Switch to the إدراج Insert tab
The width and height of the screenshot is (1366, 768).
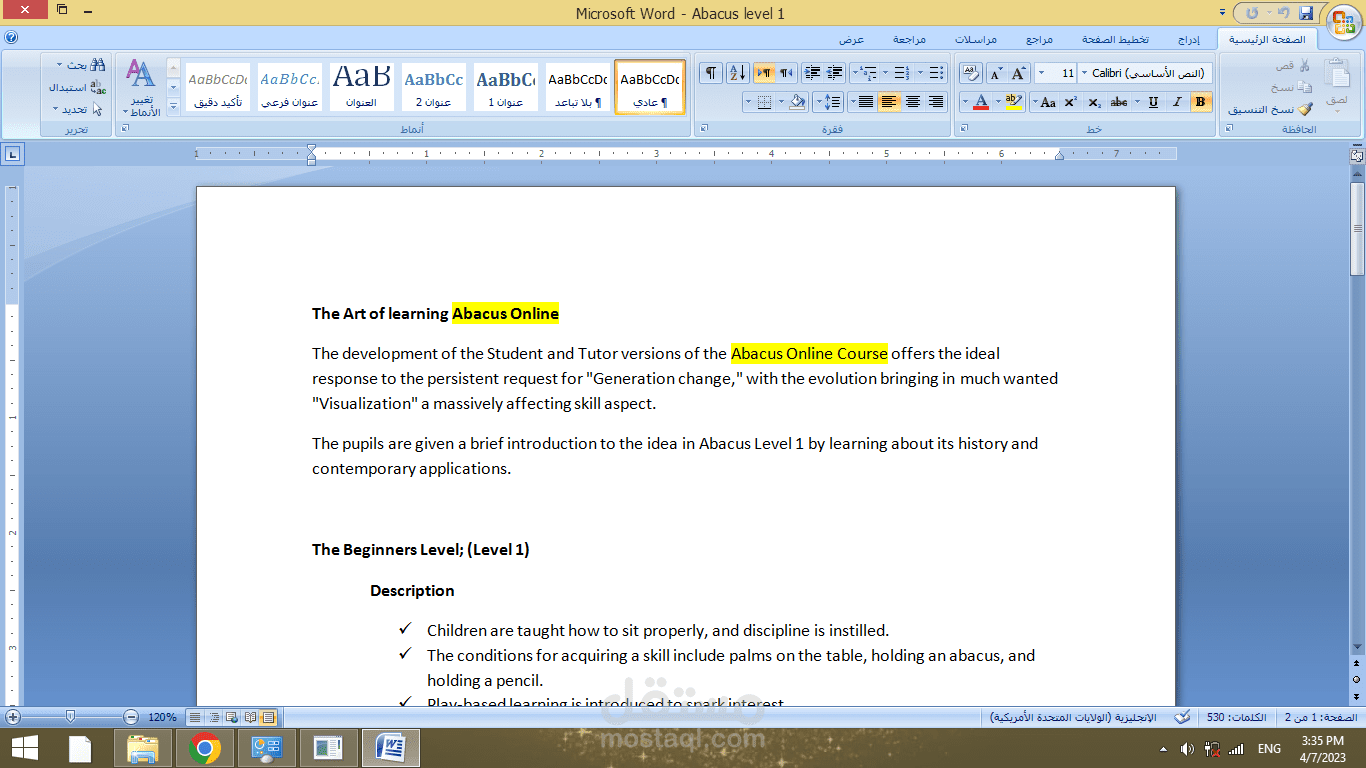(1189, 39)
